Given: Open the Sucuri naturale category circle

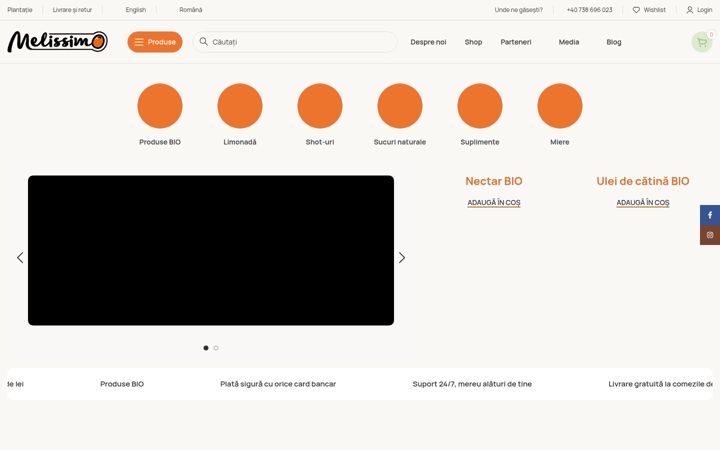Looking at the screenshot, I should coord(399,106).
